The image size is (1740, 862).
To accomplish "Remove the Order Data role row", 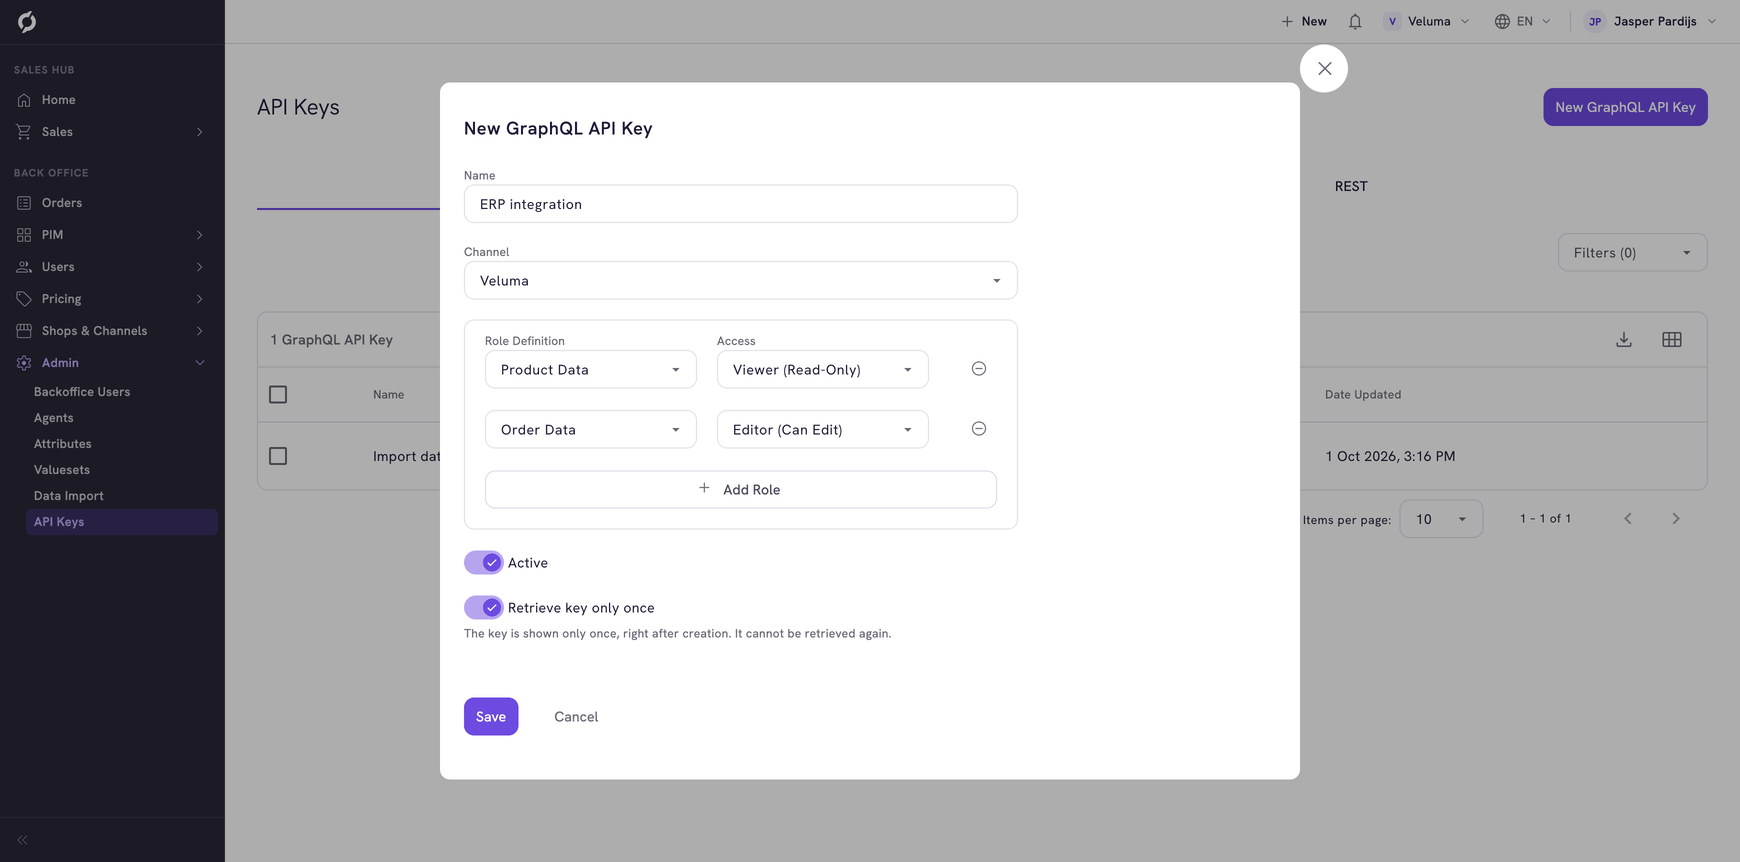I will (x=979, y=429).
